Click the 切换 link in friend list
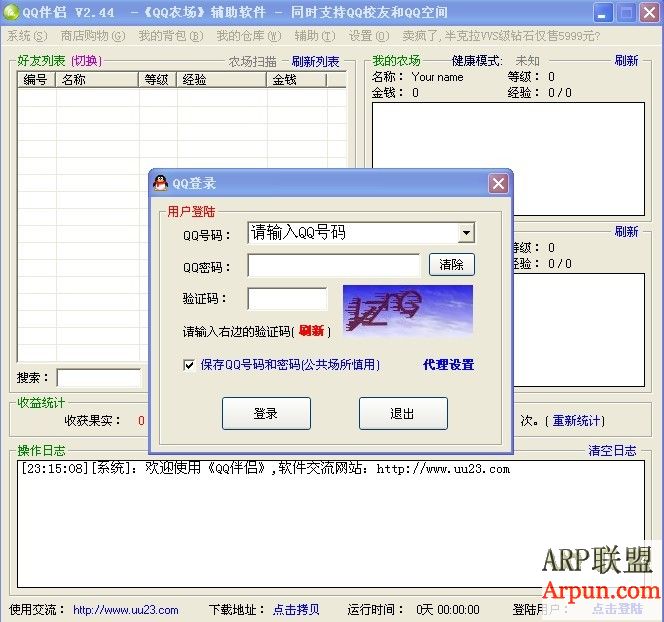This screenshot has width=664, height=622. point(87,61)
